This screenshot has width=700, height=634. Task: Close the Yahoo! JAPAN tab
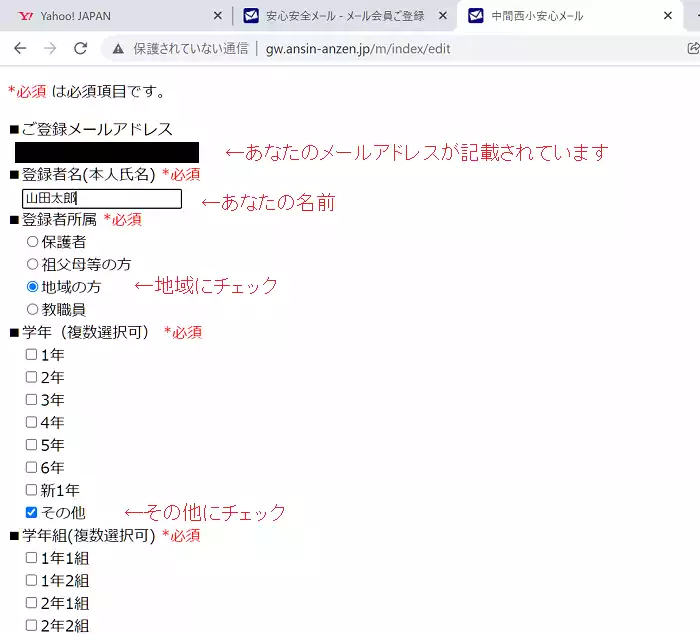pyautogui.click(x=218, y=16)
